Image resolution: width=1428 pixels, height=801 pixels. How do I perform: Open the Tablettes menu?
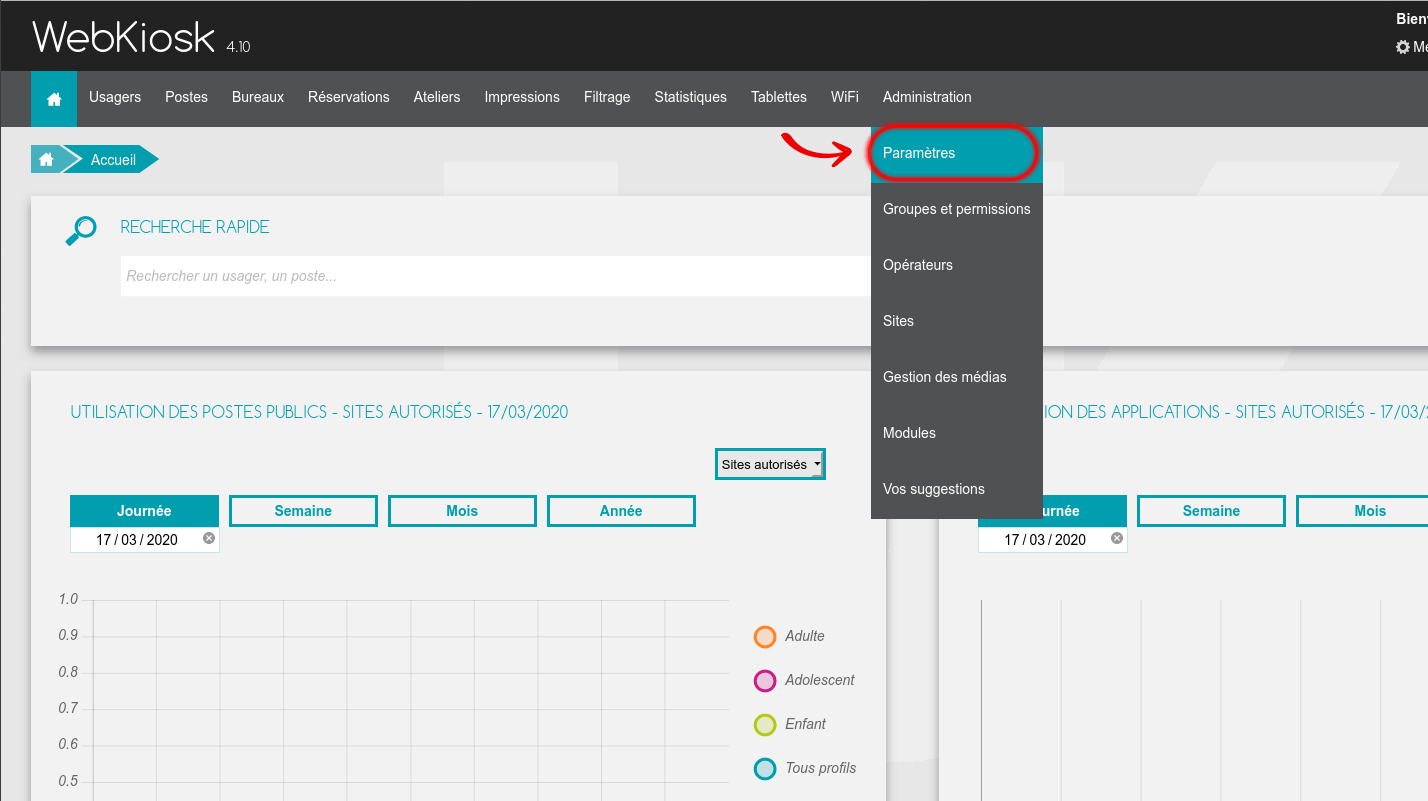pos(779,98)
